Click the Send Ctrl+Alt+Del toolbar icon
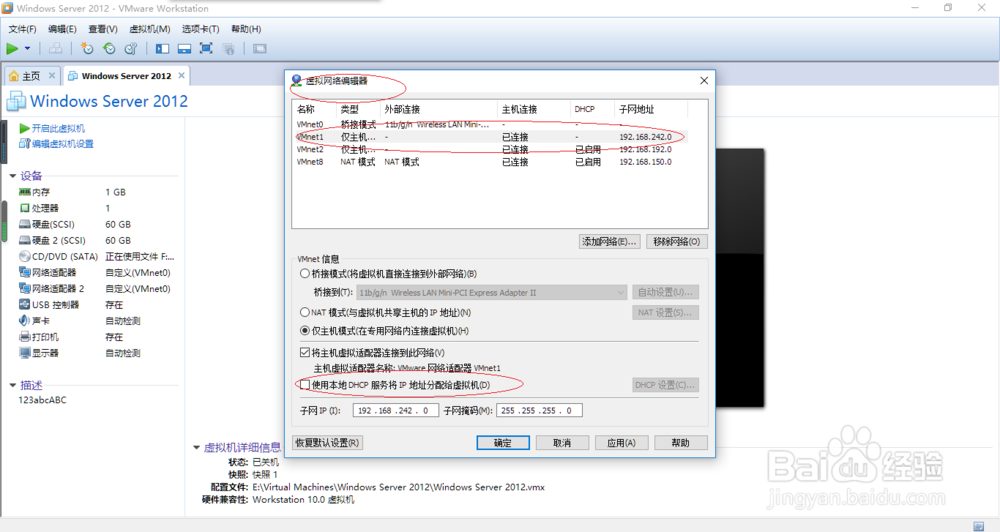Image resolution: width=1000 pixels, height=532 pixels. pos(55,48)
